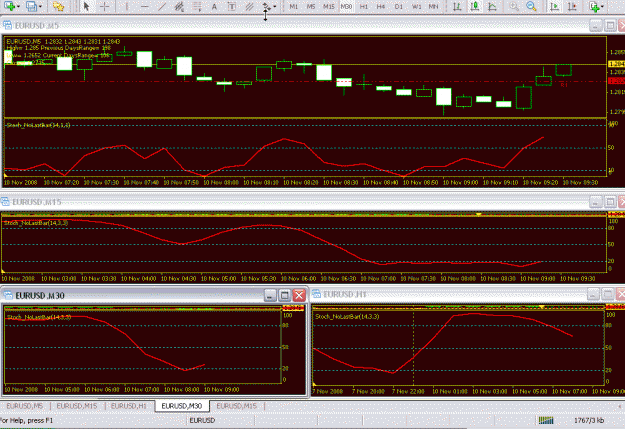Image resolution: width=625 pixels, height=429 pixels.
Task: Expand the Profiles dropdown arrow
Action: coord(40,6)
